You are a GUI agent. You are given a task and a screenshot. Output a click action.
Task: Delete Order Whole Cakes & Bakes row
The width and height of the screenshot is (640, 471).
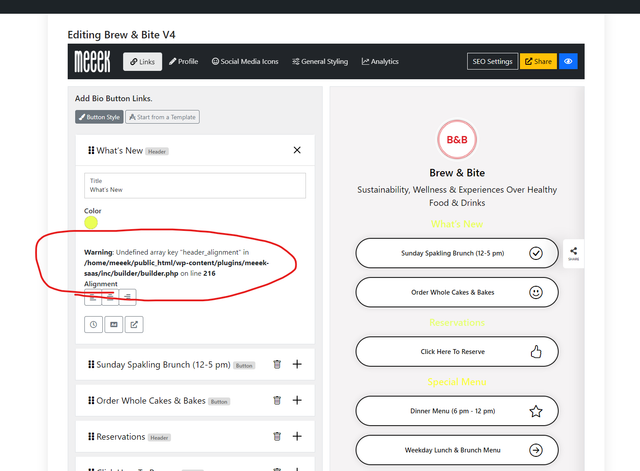coord(277,400)
